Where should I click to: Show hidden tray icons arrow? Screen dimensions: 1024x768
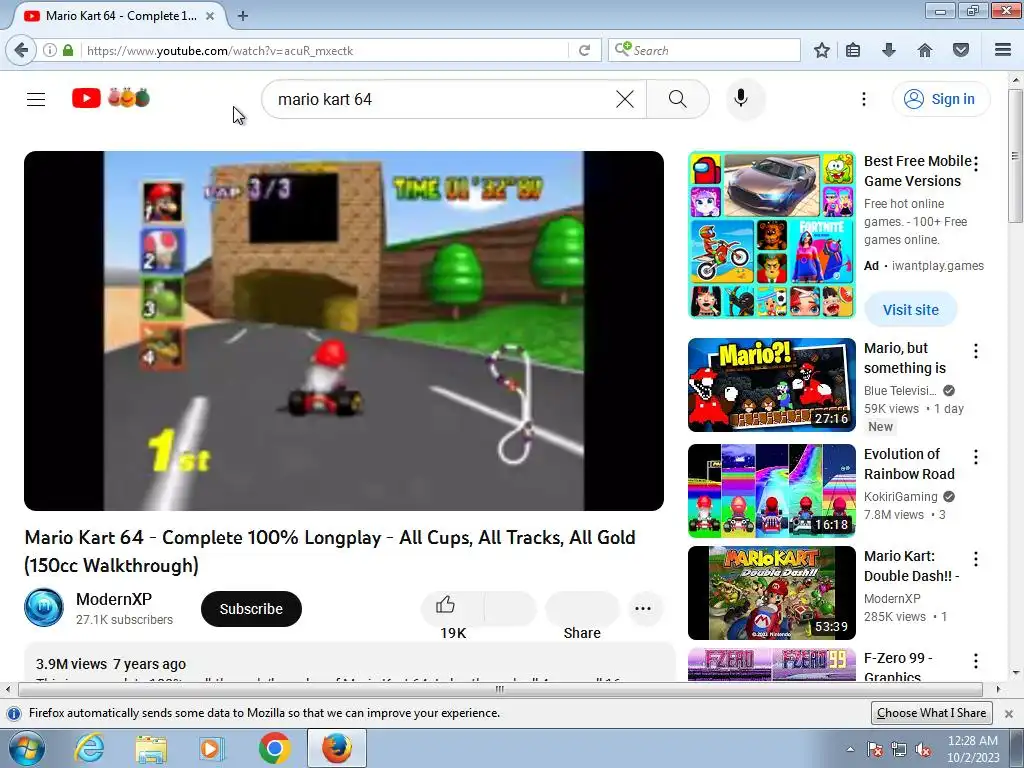pyautogui.click(x=850, y=749)
